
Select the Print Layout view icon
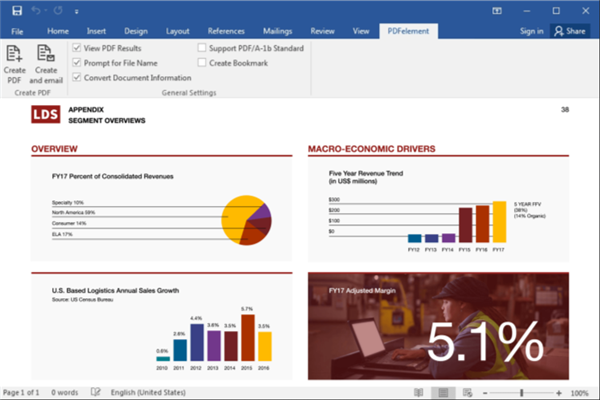[444, 392]
